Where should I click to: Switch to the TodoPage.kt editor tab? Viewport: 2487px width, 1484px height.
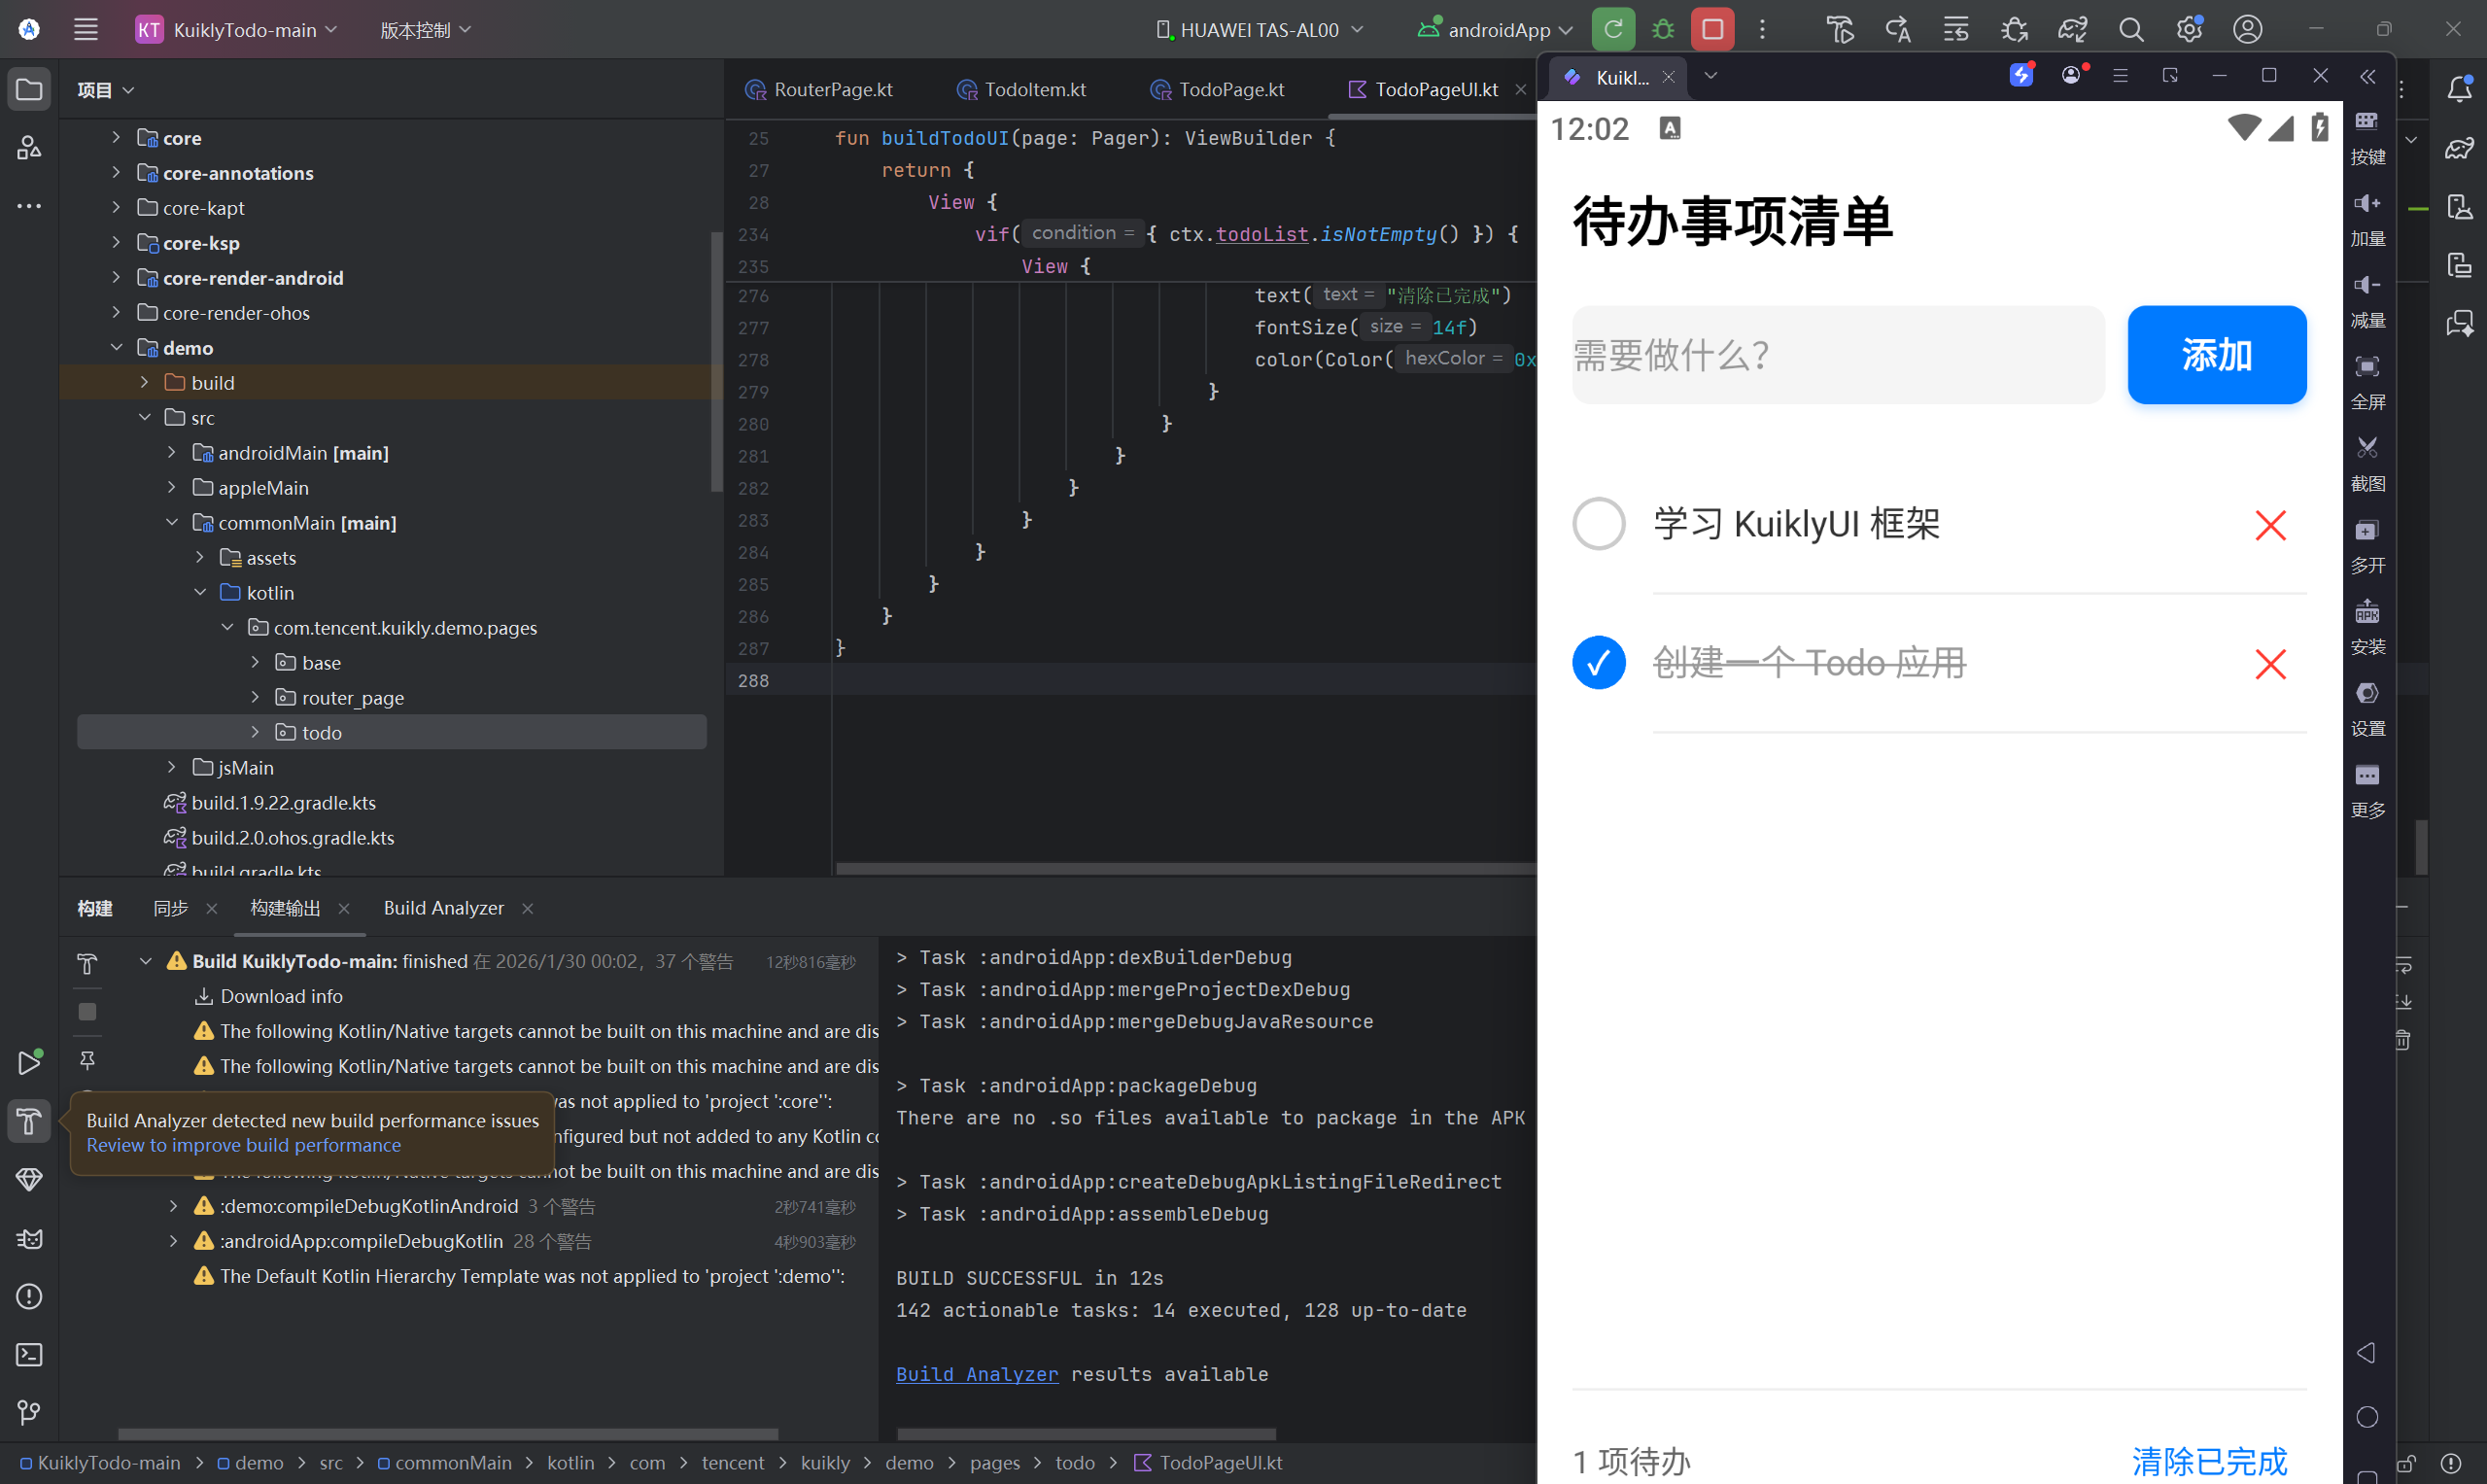(x=1230, y=89)
